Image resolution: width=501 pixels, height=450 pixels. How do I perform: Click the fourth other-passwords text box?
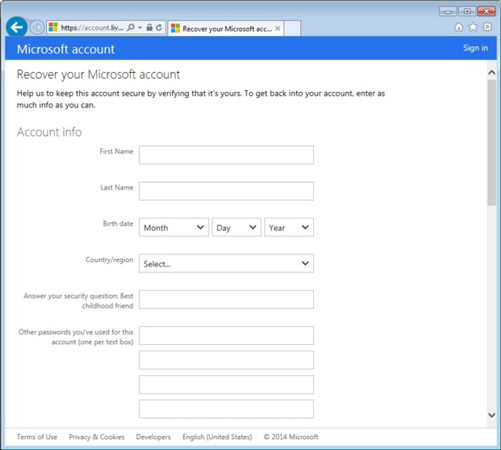pos(226,409)
